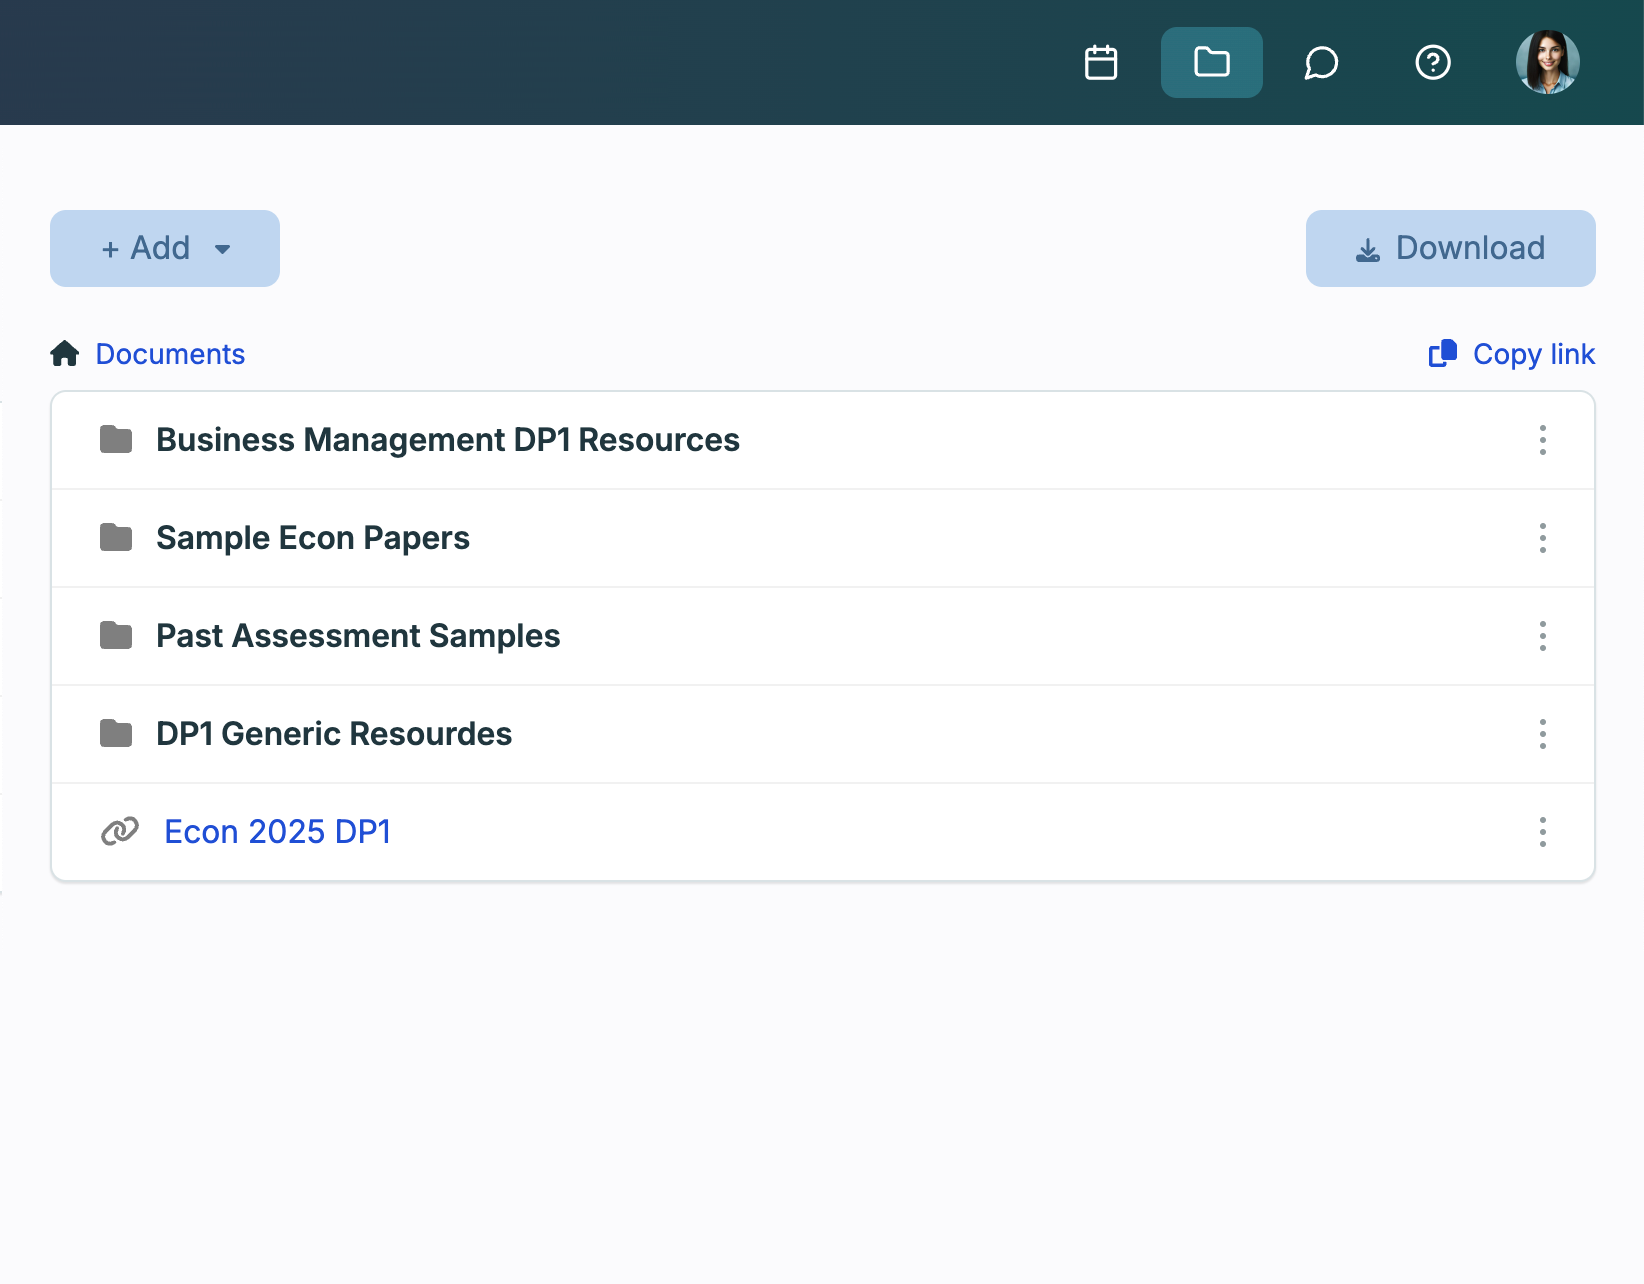Image resolution: width=1644 pixels, height=1284 pixels.
Task: Click the copy link clipboard icon
Action: 1442,354
